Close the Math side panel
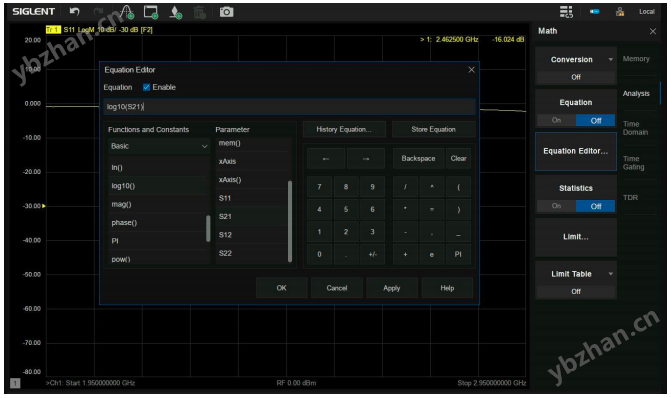The height and width of the screenshot is (398, 671). [653, 31]
